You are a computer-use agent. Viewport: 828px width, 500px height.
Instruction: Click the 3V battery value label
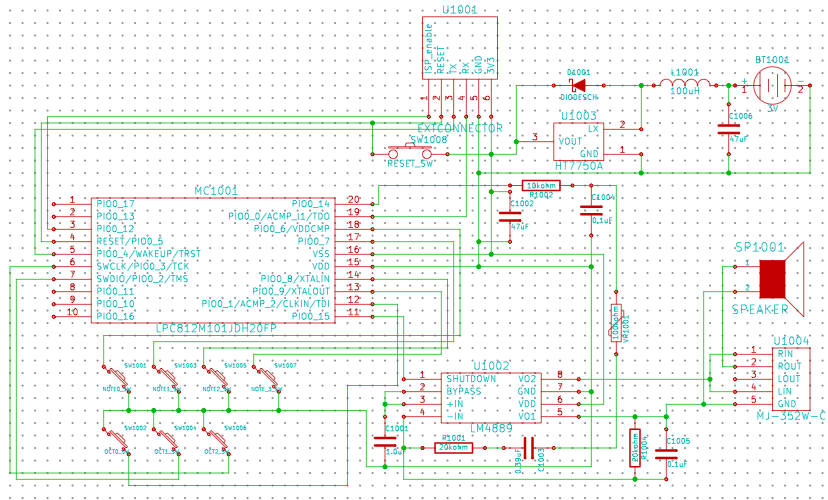pyautogui.click(x=773, y=108)
